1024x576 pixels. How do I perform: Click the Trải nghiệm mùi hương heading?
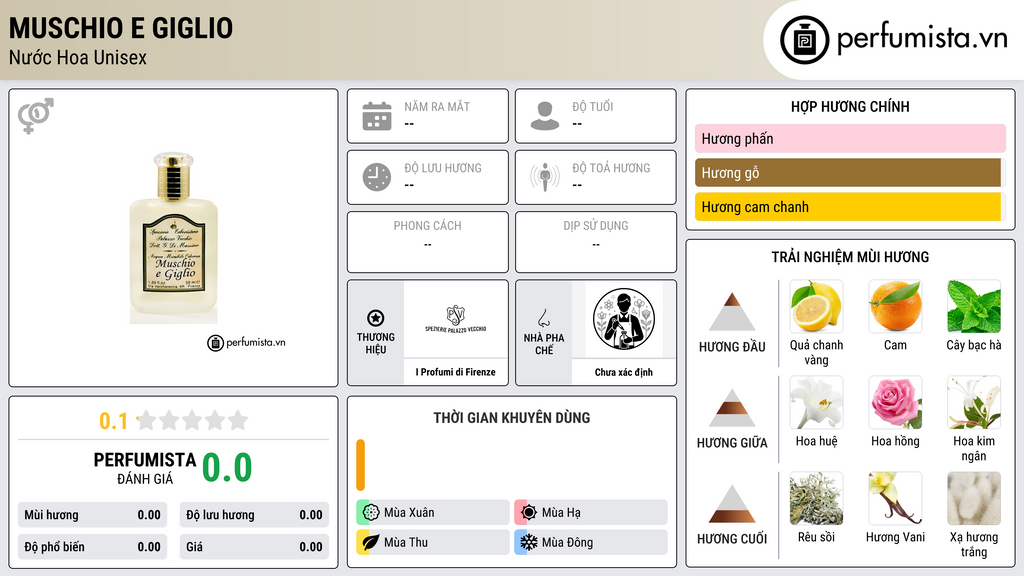[x=850, y=257]
